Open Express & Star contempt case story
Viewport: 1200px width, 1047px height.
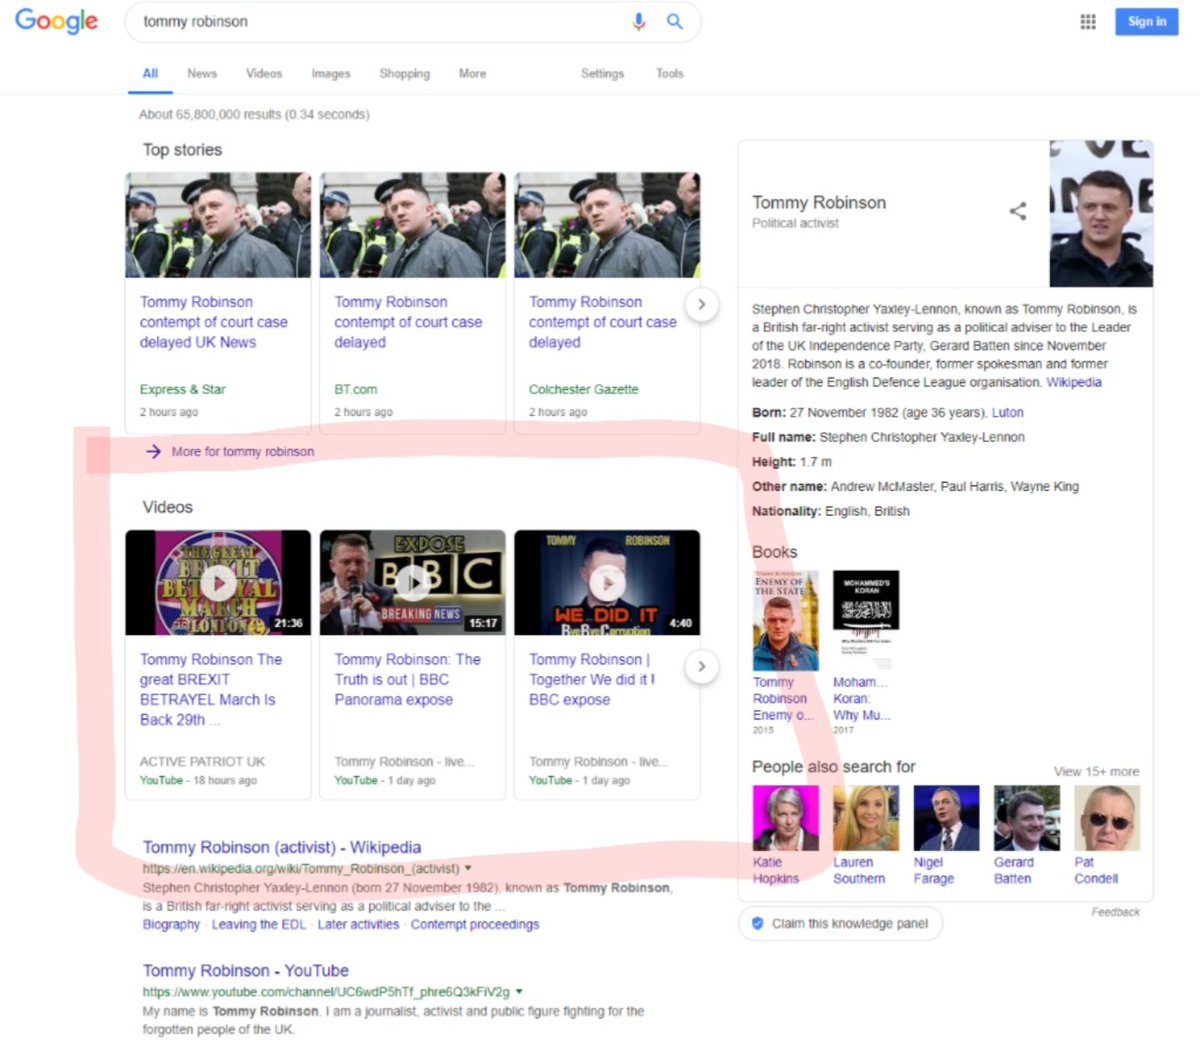(x=214, y=322)
